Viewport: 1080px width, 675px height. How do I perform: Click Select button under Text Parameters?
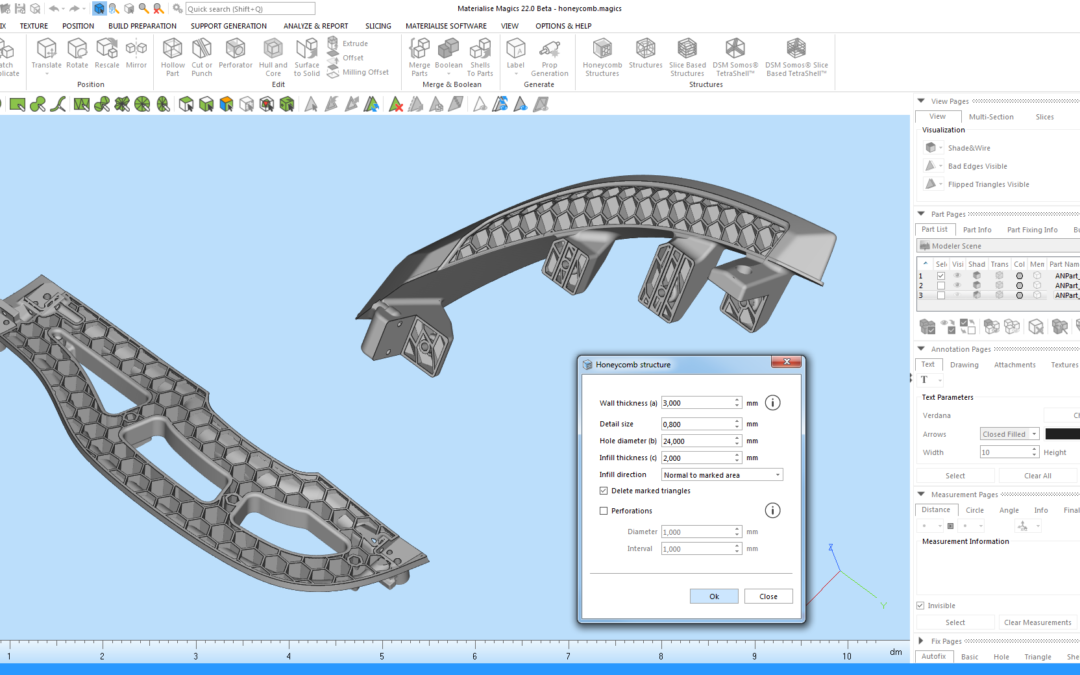955,476
